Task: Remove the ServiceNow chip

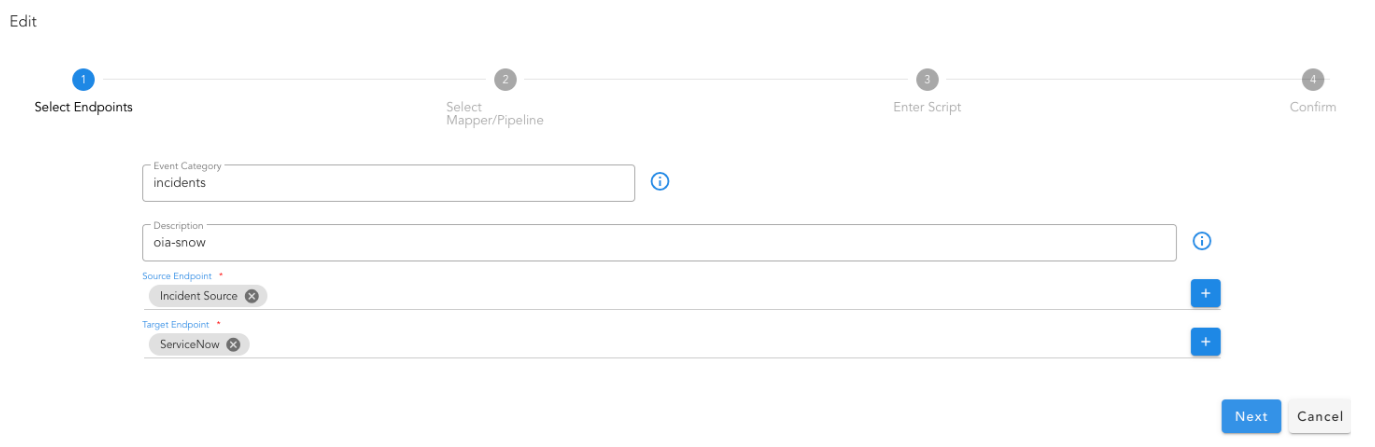Action: (x=233, y=344)
